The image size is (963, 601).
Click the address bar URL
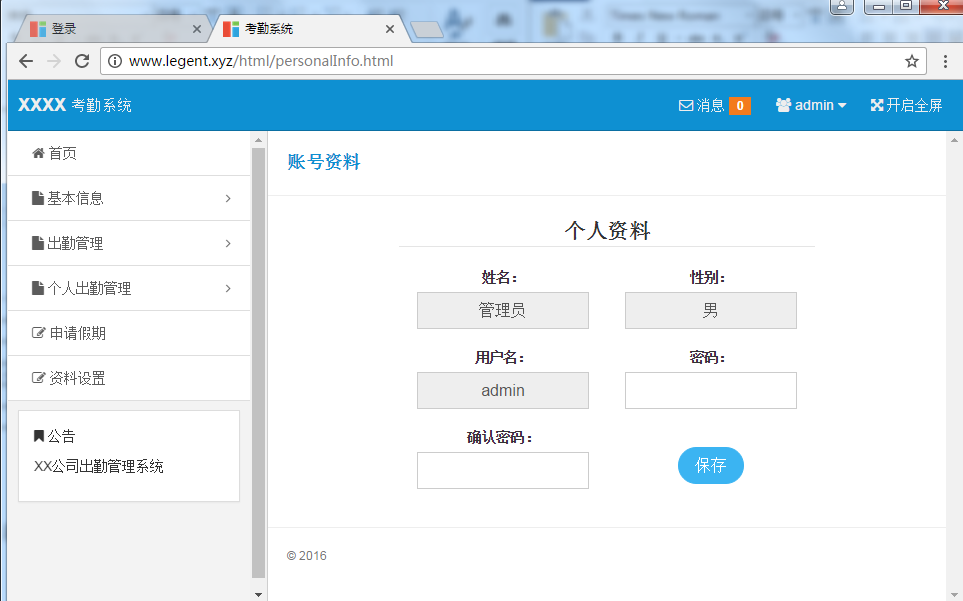pyautogui.click(x=261, y=61)
